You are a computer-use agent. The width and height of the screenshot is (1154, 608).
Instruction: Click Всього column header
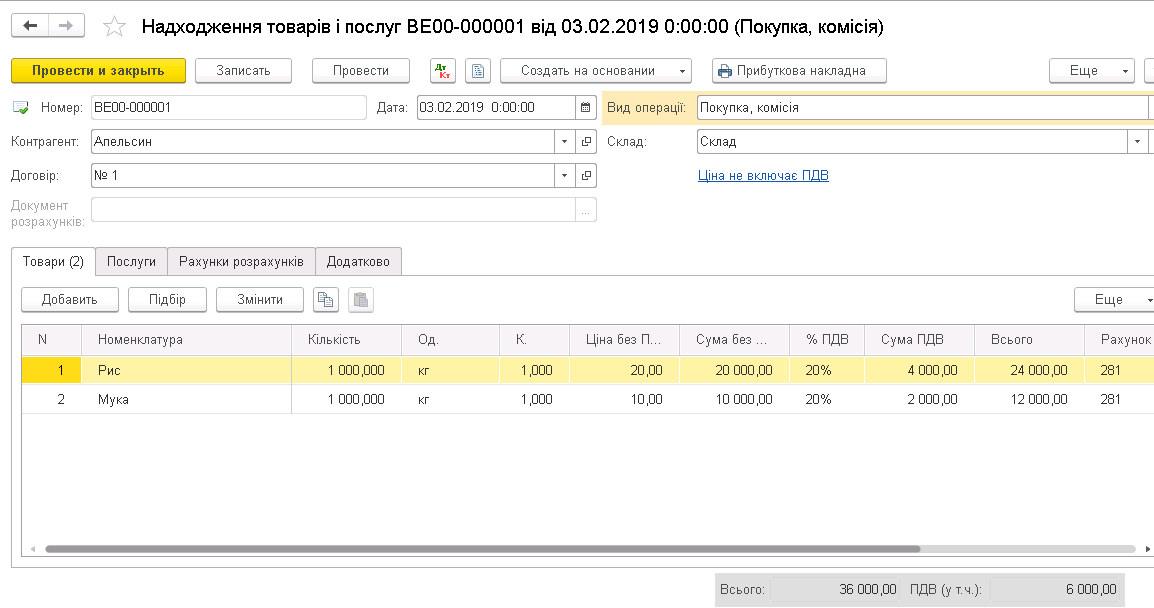coord(1029,339)
